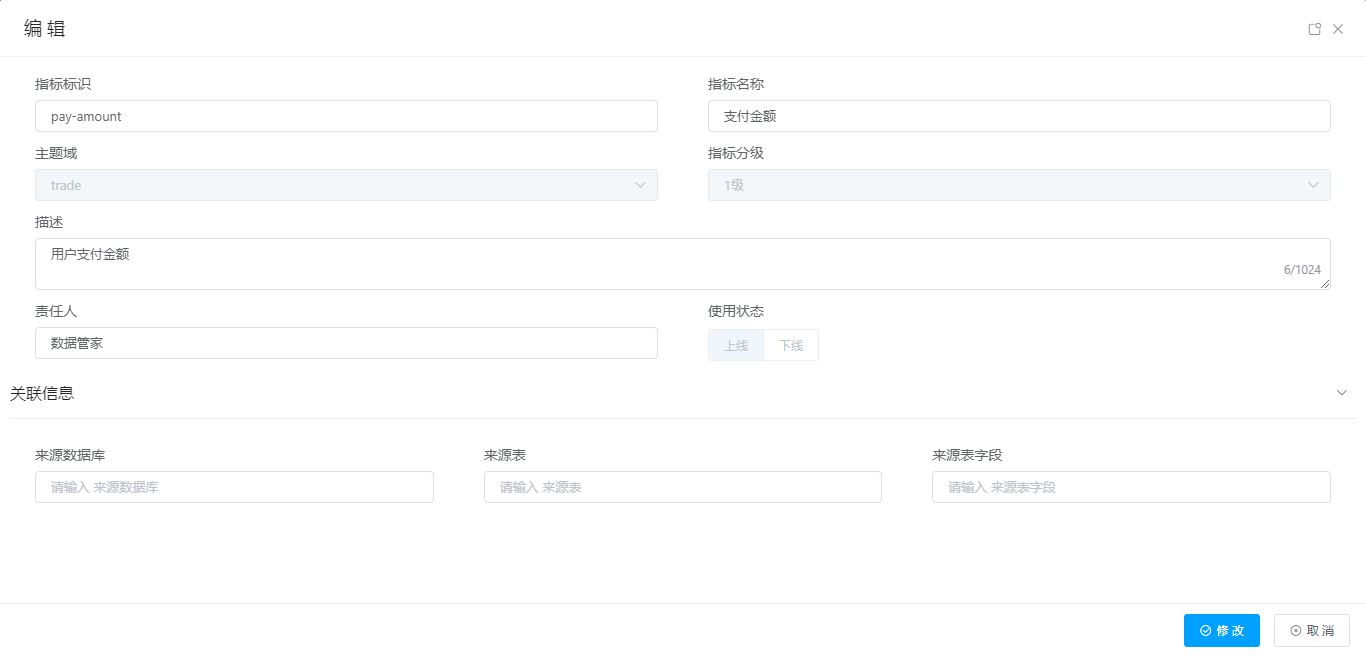Open the 主题域 dropdown showing trade
The height and width of the screenshot is (657, 1366).
pos(346,185)
